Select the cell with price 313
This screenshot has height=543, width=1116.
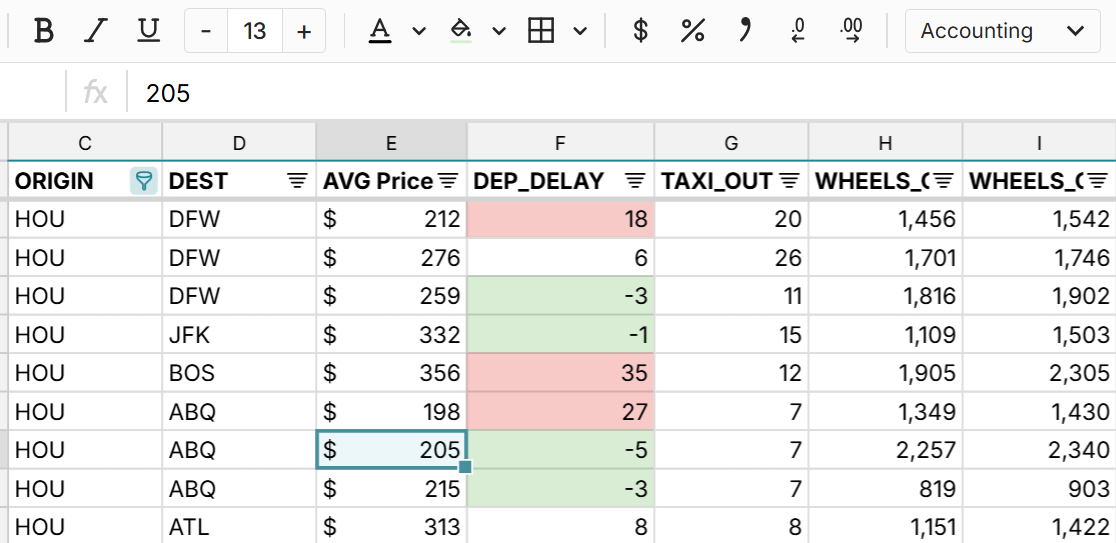391,527
